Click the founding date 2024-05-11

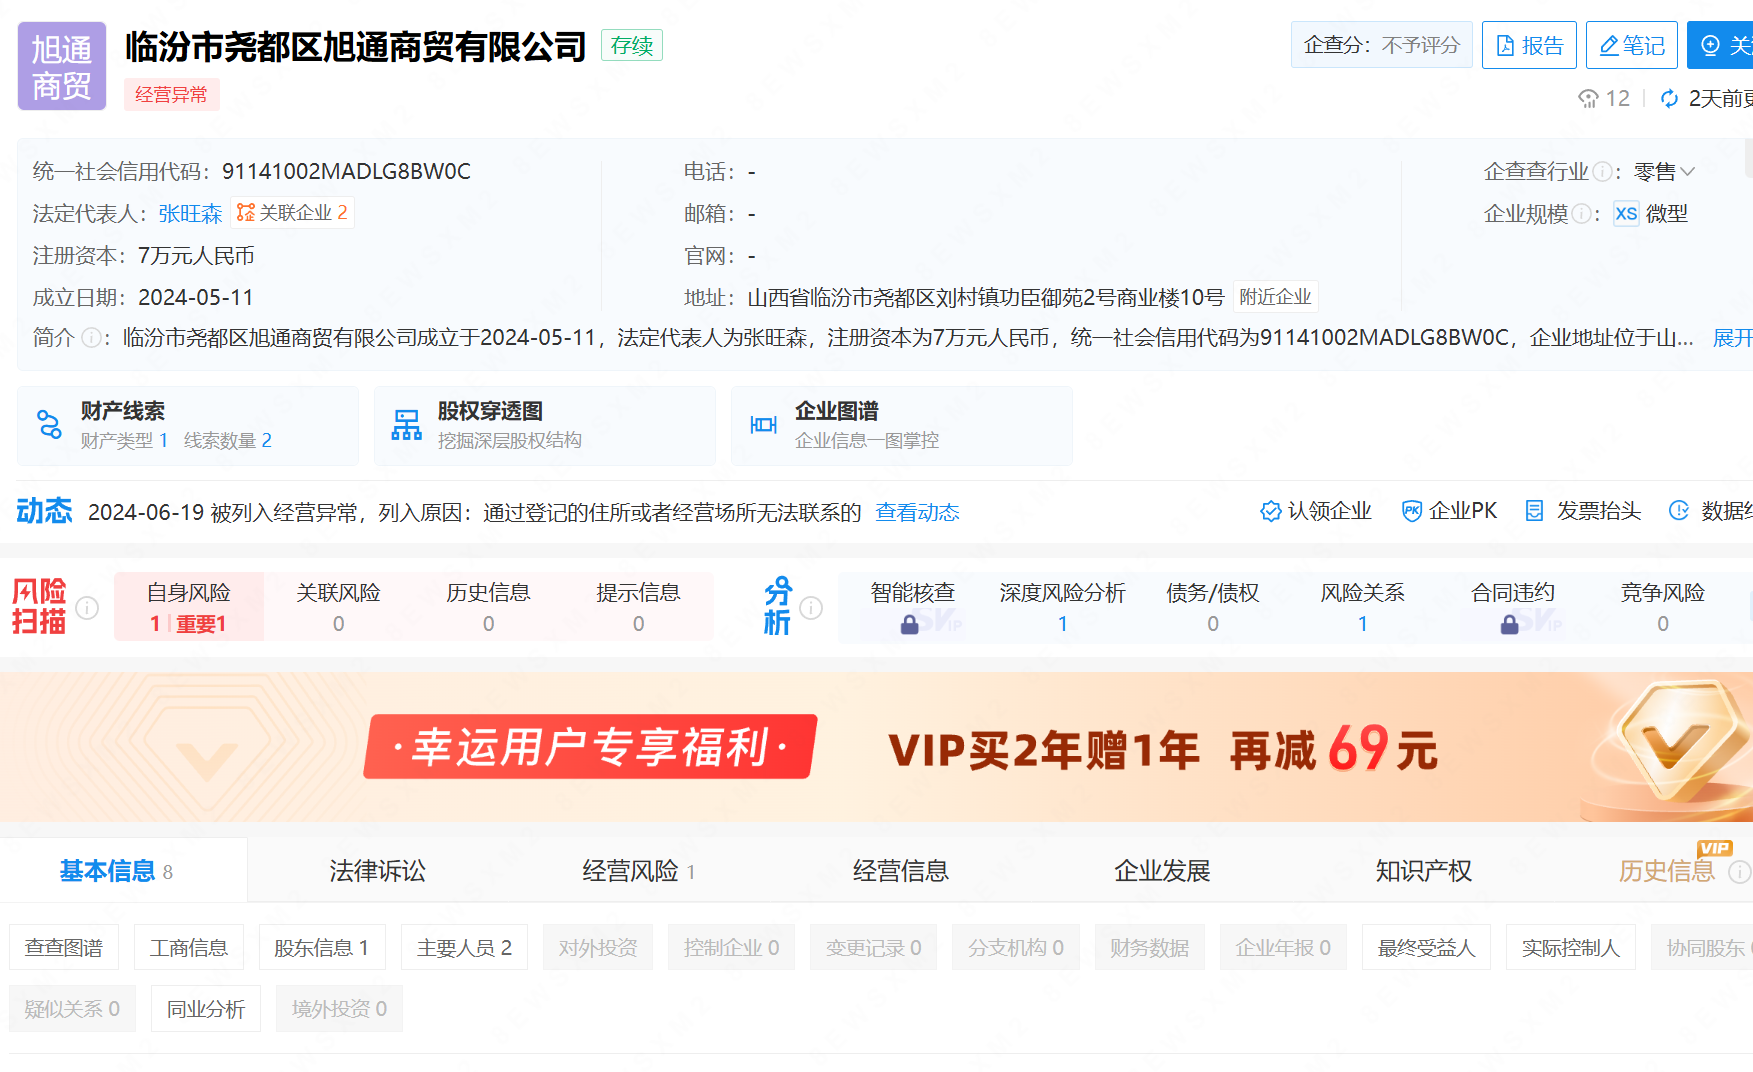(196, 298)
